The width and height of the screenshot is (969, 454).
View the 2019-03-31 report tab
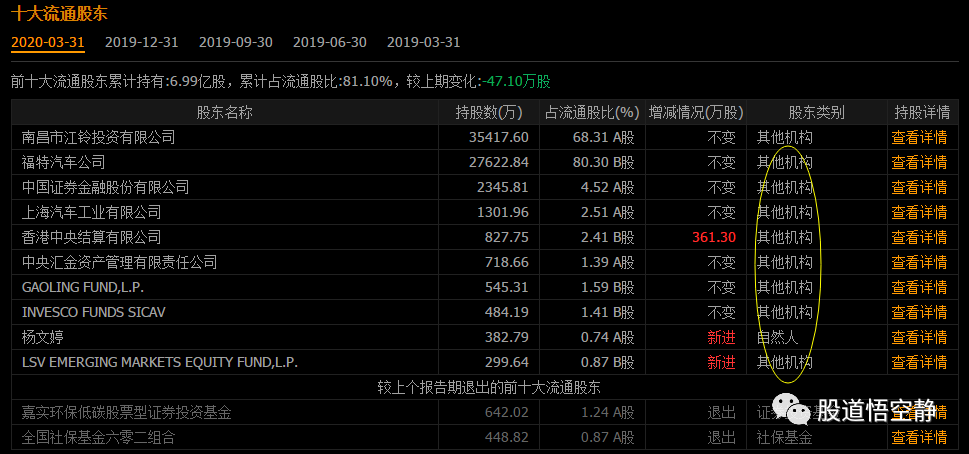pyautogui.click(x=423, y=42)
